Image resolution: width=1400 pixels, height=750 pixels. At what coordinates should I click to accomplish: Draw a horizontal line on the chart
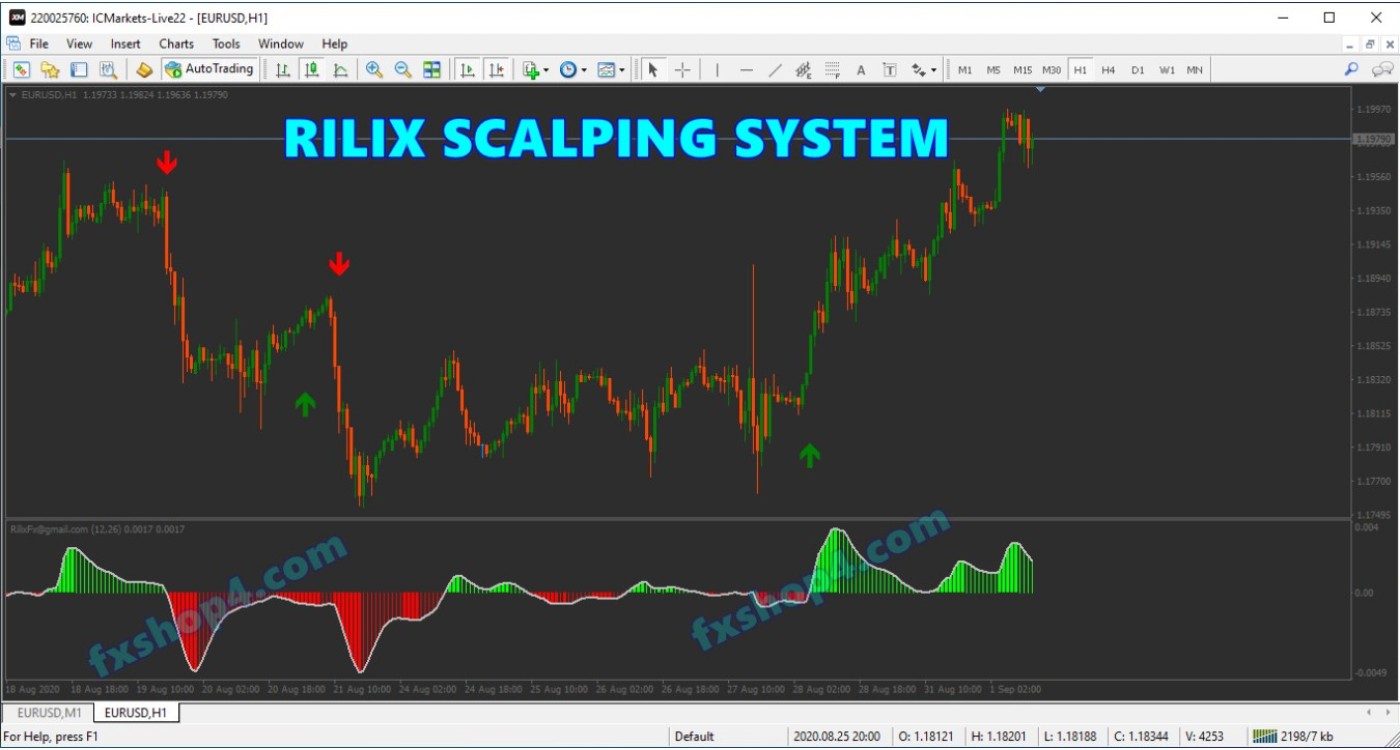[x=747, y=69]
